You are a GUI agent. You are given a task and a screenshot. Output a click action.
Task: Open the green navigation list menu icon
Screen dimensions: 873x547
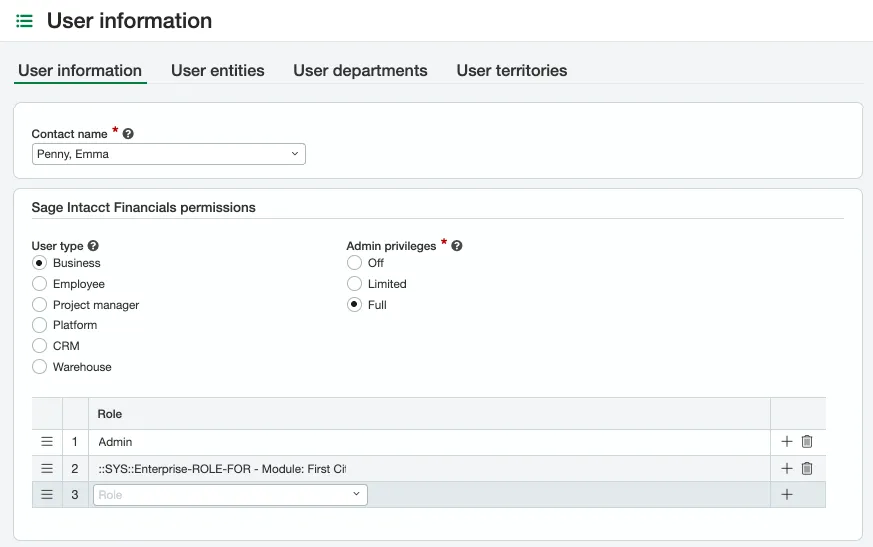(24, 21)
